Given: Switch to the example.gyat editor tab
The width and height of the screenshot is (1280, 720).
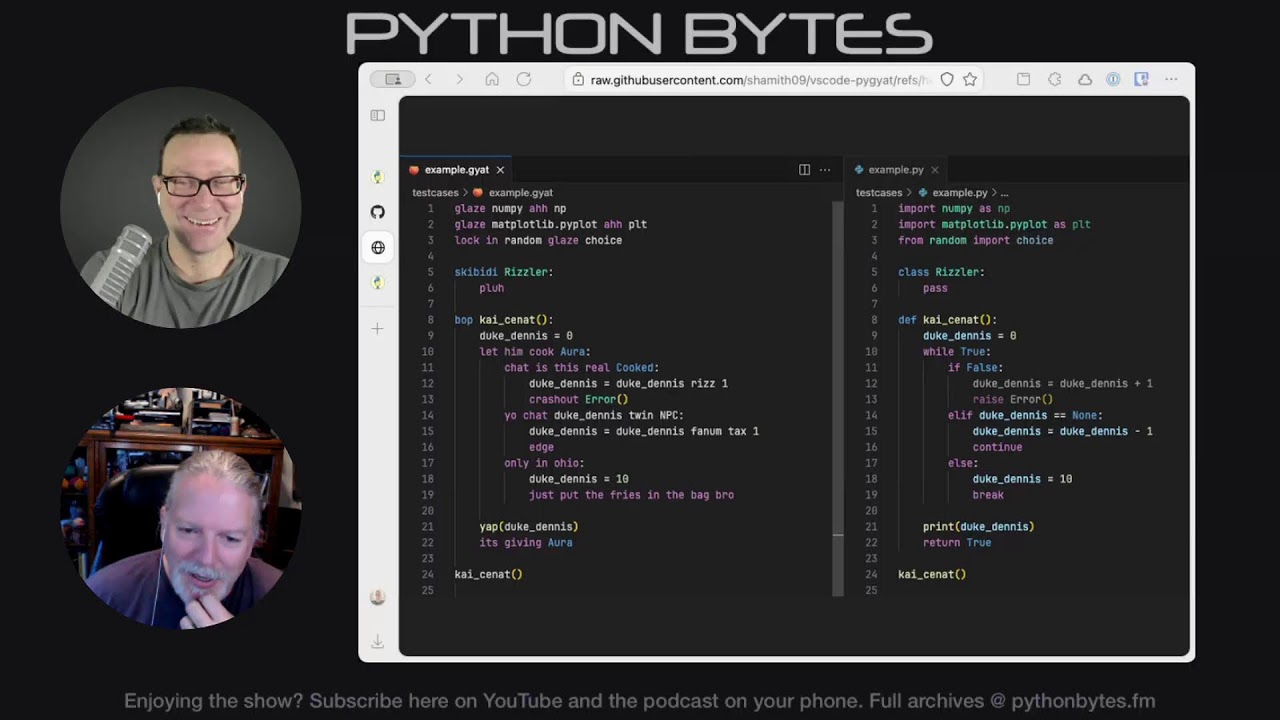Looking at the screenshot, I should click(x=456, y=170).
